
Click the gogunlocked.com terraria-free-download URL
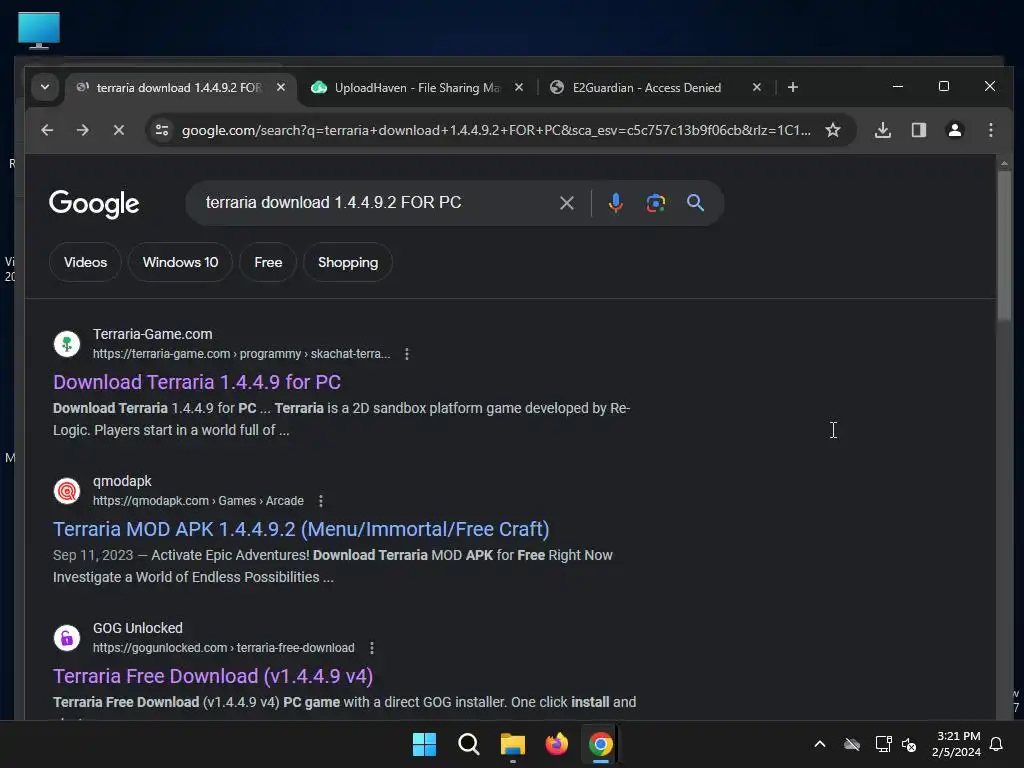pyautogui.click(x=223, y=648)
